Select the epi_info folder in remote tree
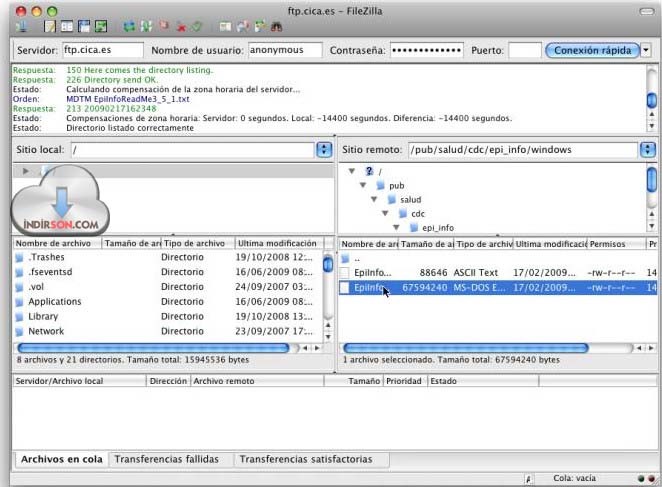This screenshot has height=487, width=662. [438, 228]
